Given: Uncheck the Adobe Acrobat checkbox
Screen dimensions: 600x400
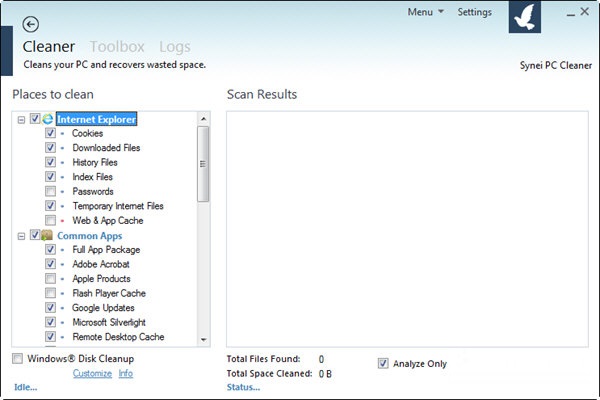Looking at the screenshot, I should point(50,264).
